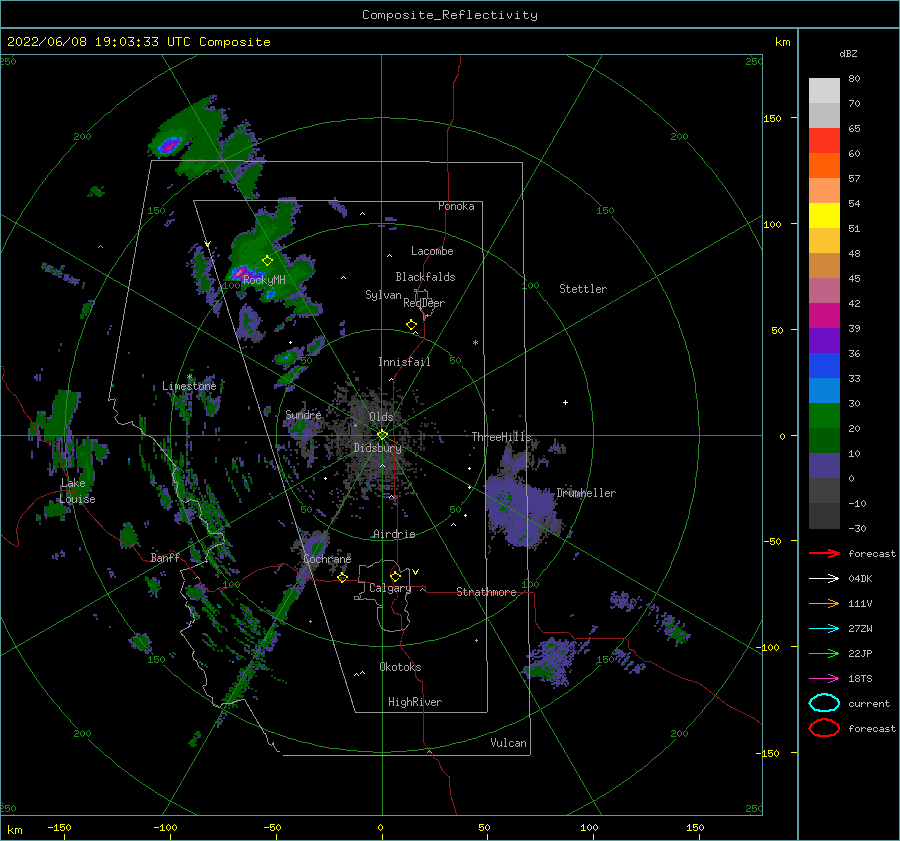Viewport: 900px width, 841px height.
Task: Click the Blackfalds label
Action: tap(425, 277)
